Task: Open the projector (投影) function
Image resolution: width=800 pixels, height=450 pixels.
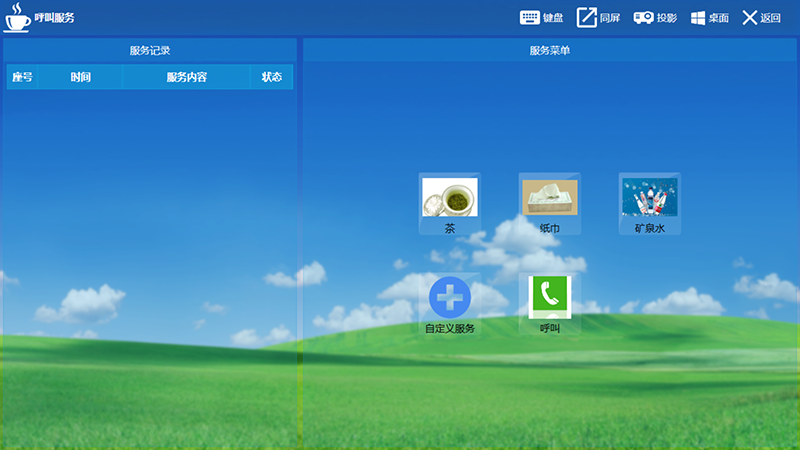Action: point(655,18)
